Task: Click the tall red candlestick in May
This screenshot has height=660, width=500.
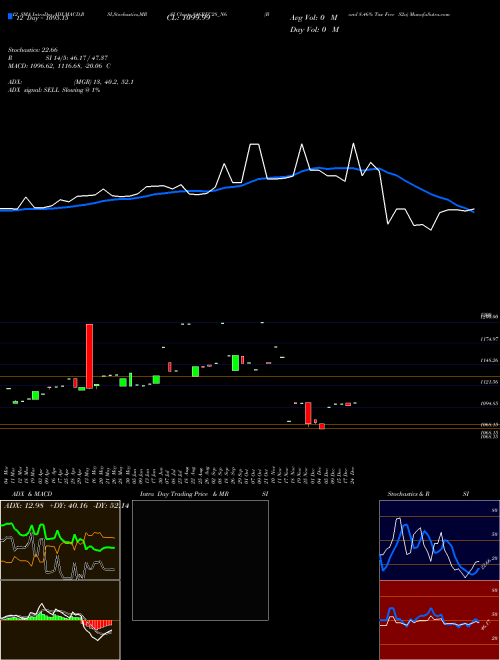Action: [x=89, y=356]
